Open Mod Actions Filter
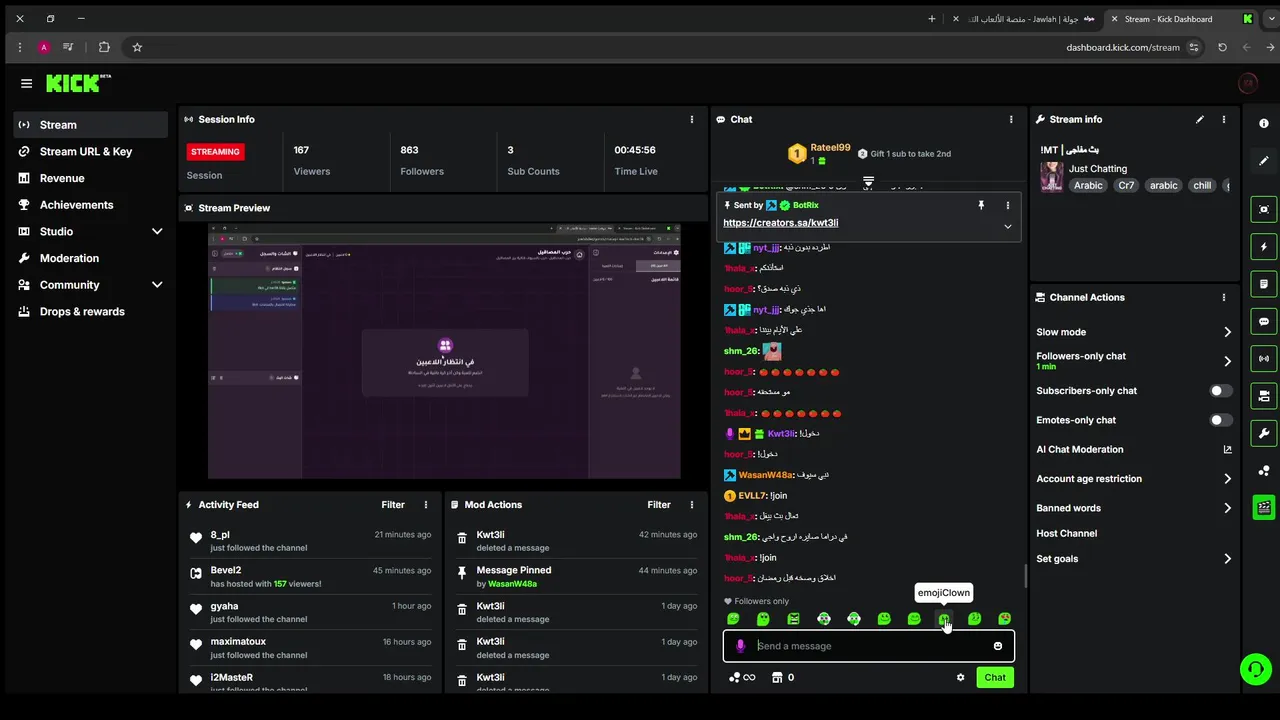This screenshot has width=1280, height=720. [x=659, y=505]
